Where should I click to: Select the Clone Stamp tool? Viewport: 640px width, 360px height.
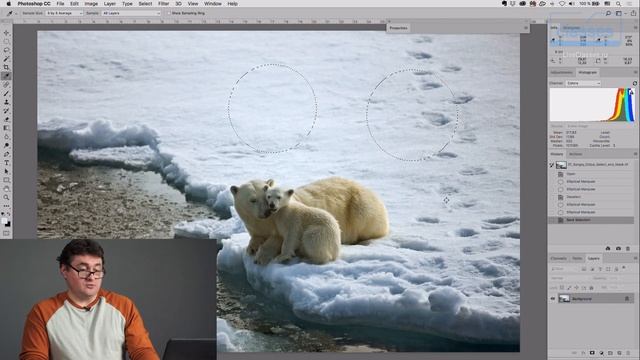tap(6, 102)
